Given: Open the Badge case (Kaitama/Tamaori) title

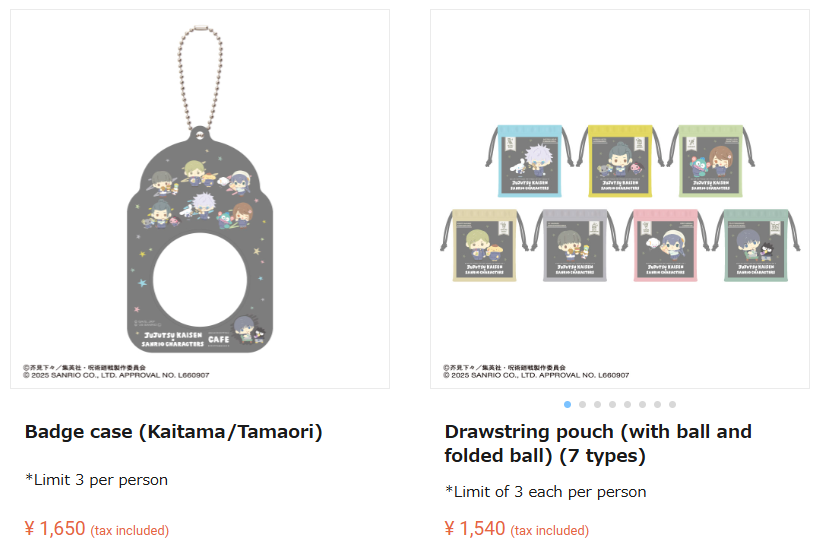Looking at the screenshot, I should (x=173, y=432).
